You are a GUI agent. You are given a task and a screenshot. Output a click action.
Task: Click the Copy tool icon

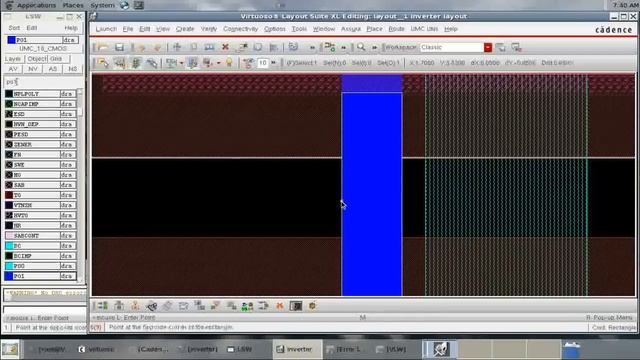point(193,47)
